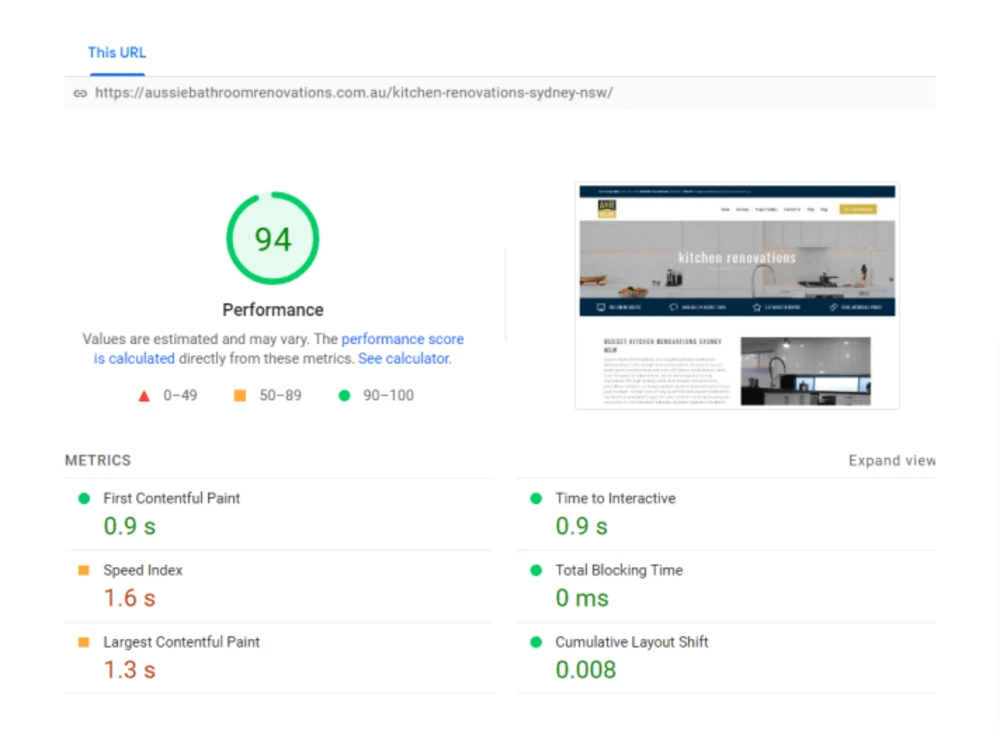The image size is (1000, 750).
Task: Click the 0.9 s Time to Interactive value
Action: [582, 527]
